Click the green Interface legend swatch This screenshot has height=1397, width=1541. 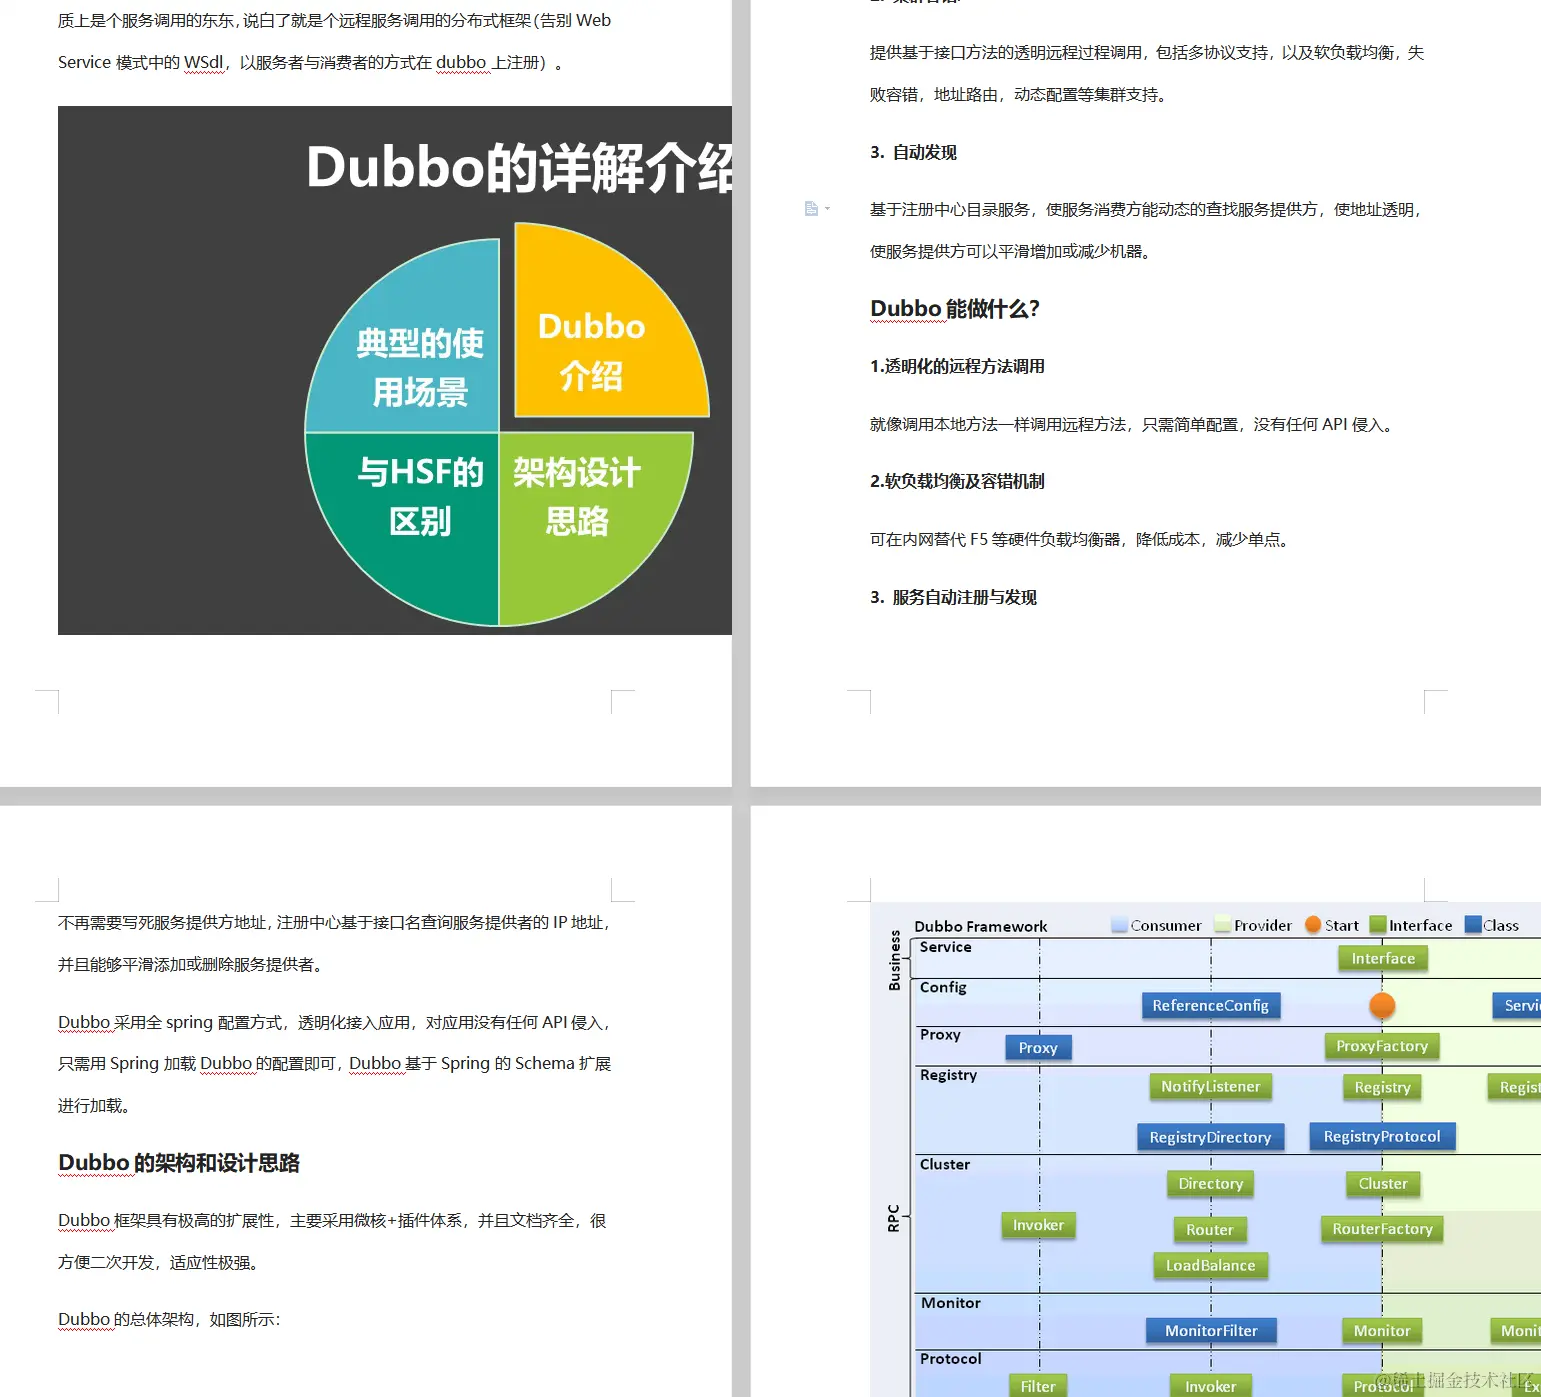1378,925
